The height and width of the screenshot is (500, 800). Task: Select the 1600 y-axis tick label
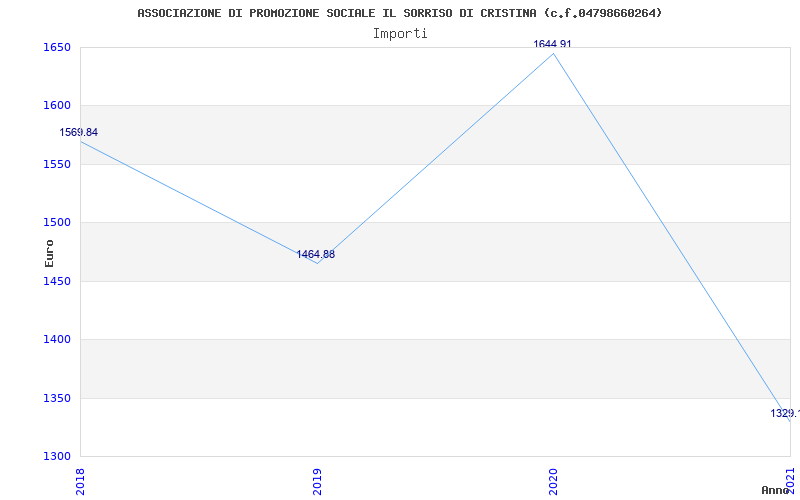tap(57, 106)
